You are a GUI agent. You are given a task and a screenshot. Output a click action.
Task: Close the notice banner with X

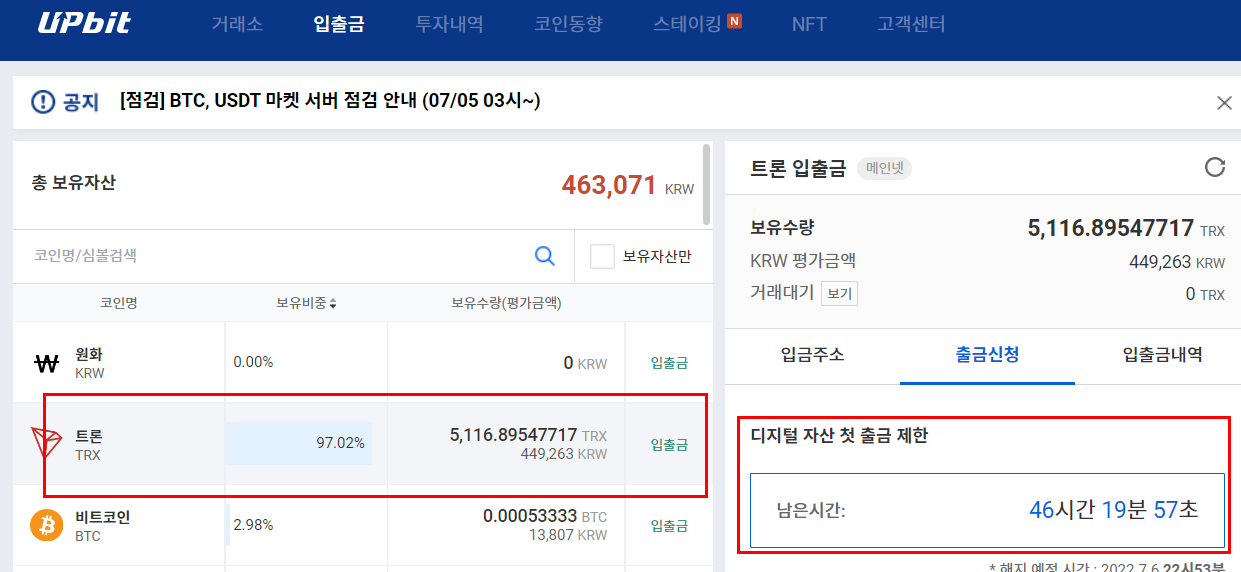tap(1224, 102)
